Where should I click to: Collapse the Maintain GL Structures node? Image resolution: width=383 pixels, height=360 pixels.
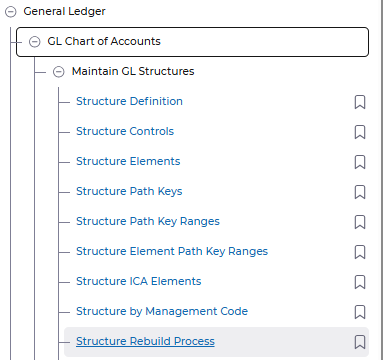58,72
